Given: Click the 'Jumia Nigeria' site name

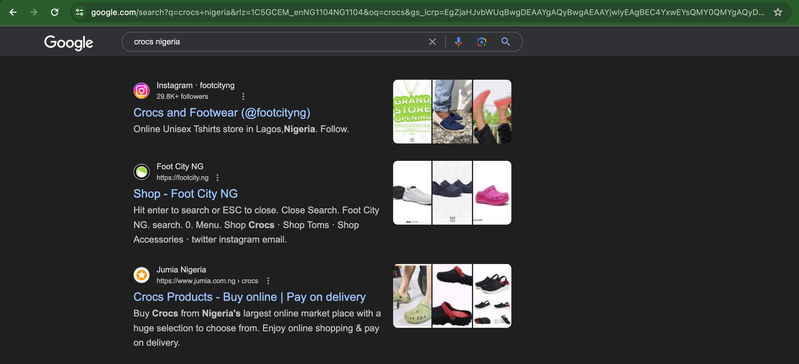Looking at the screenshot, I should tap(181, 270).
